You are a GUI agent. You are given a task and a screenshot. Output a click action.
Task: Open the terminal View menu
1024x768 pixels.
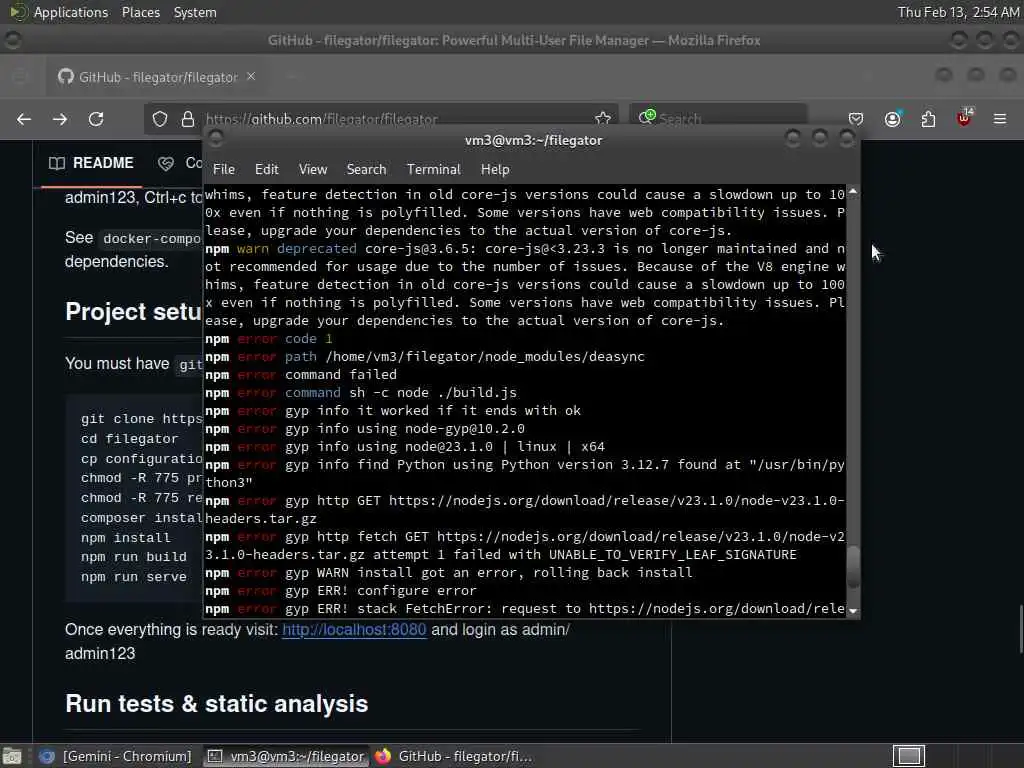pyautogui.click(x=313, y=170)
